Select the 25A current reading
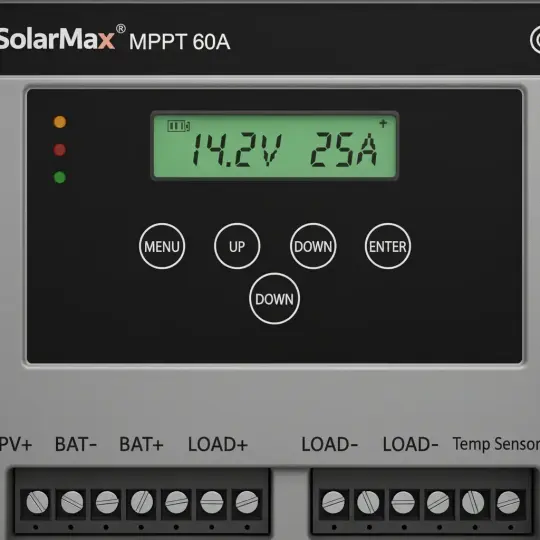The width and height of the screenshot is (540, 540). pos(343,150)
